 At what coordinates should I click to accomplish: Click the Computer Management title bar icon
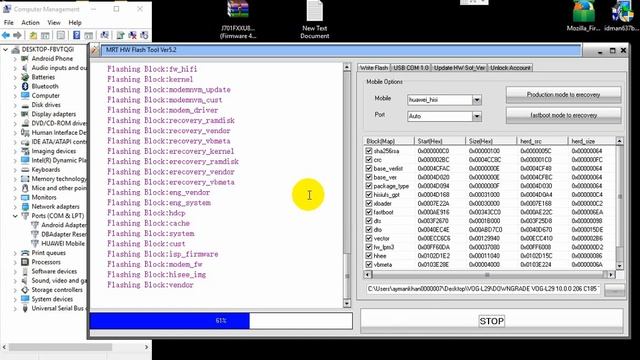coord(7,9)
